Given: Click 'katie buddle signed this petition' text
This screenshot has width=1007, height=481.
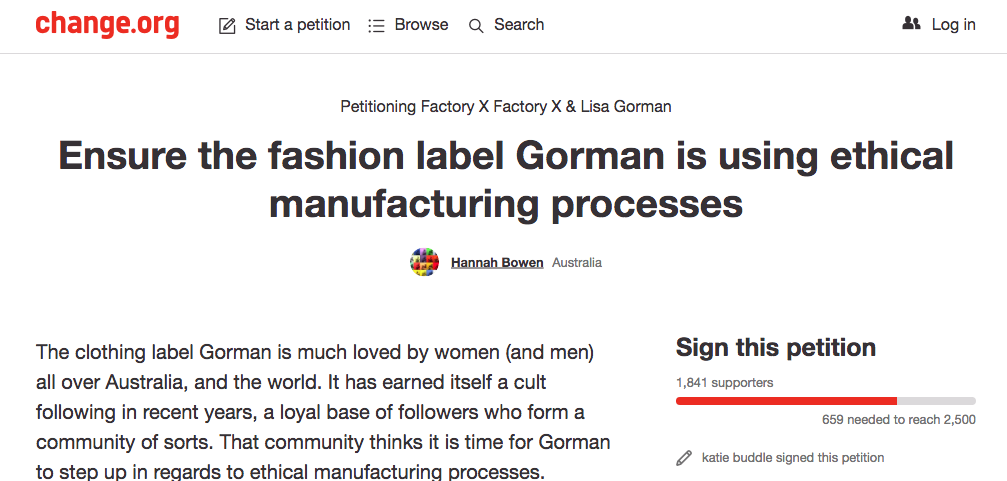Looking at the screenshot, I should (793, 458).
